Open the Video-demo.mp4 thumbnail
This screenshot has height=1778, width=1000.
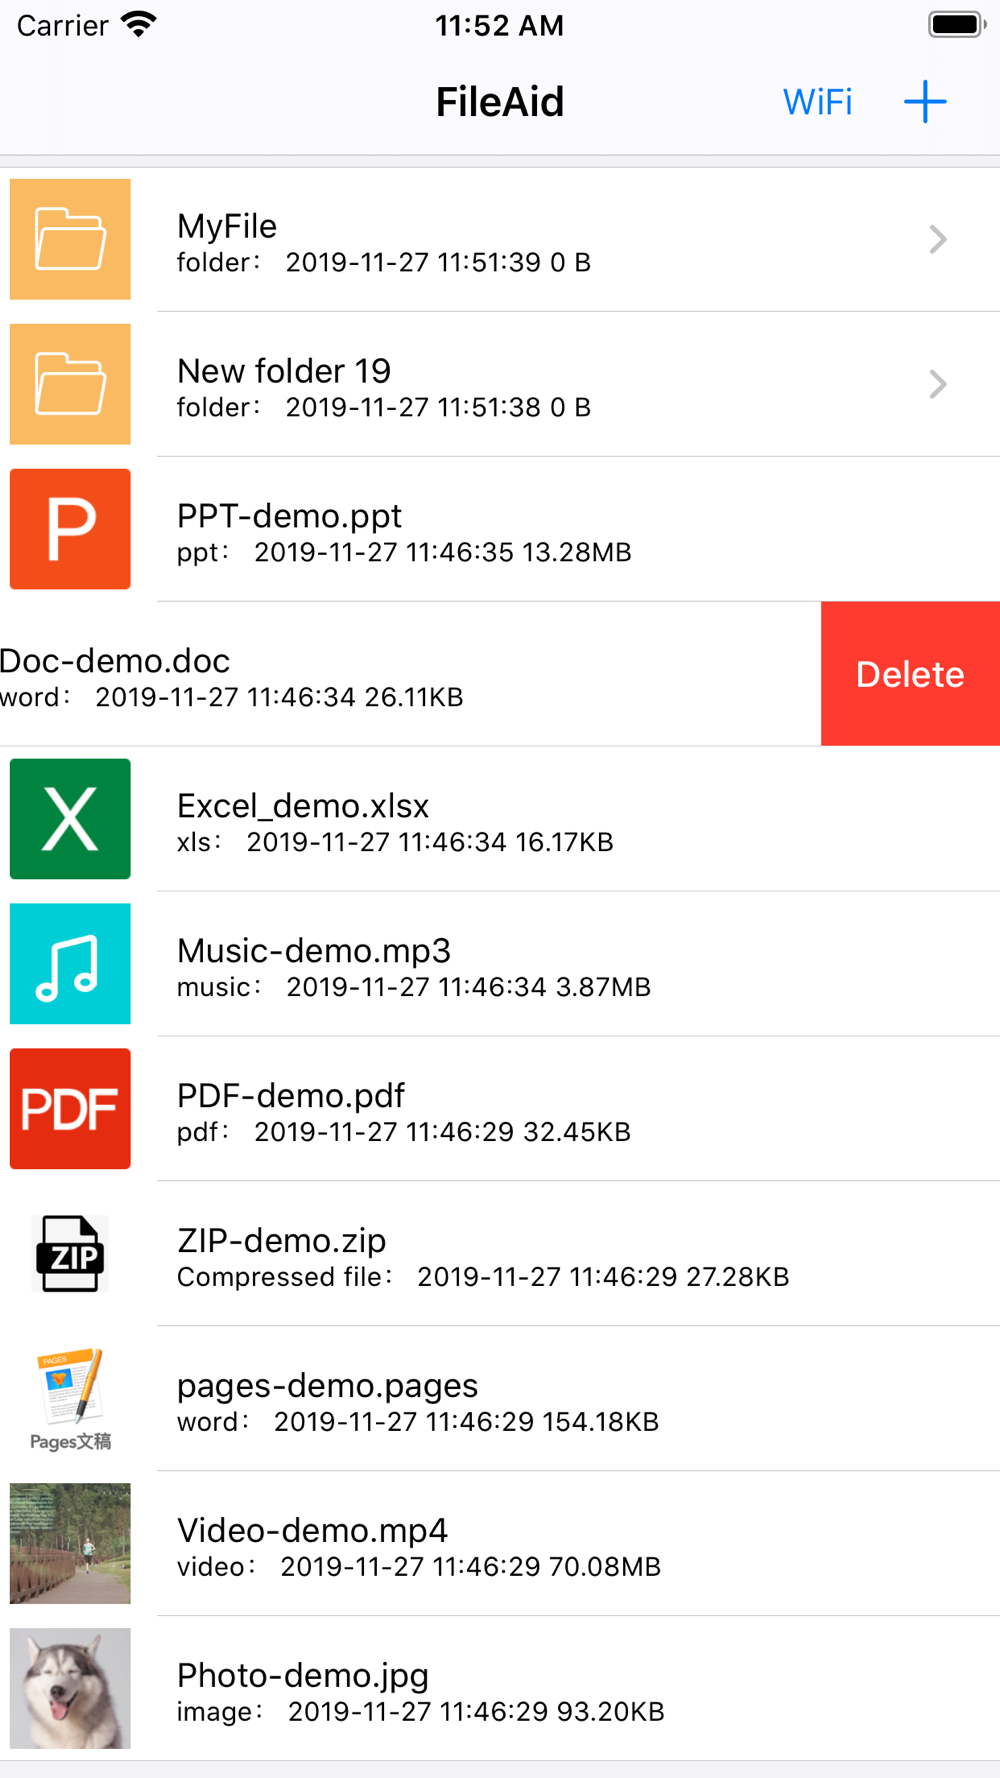tap(70, 1543)
